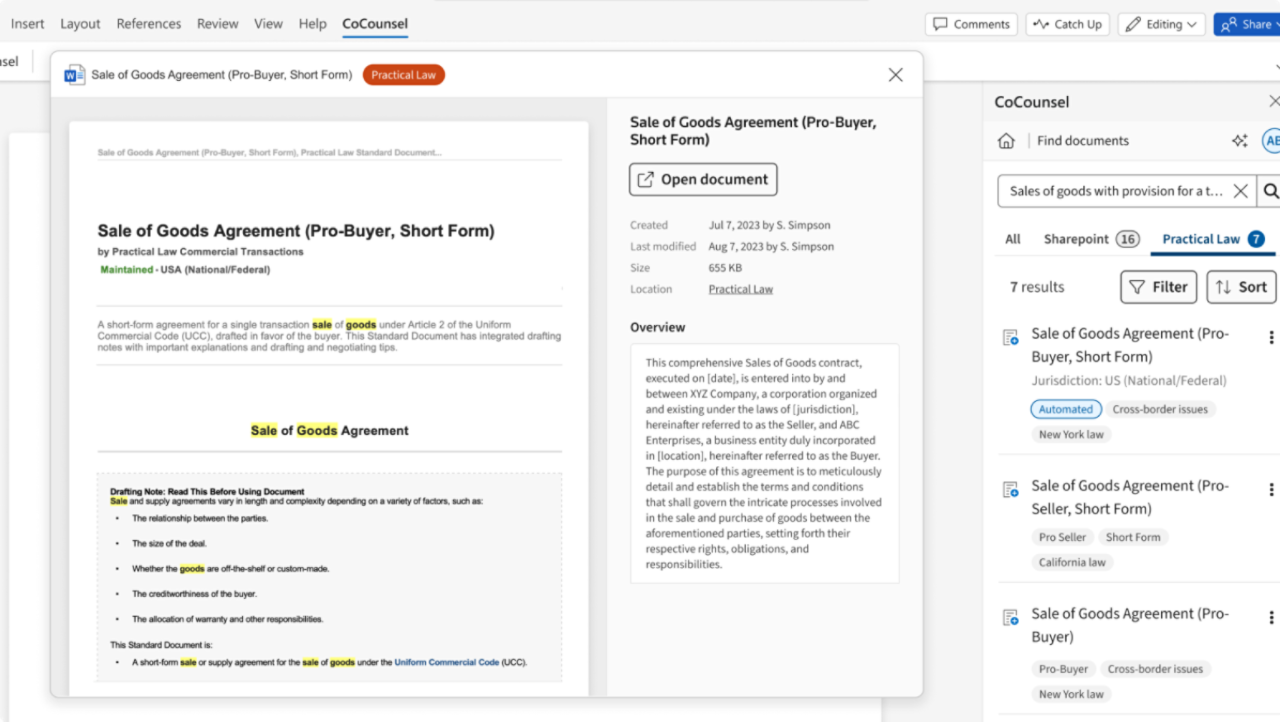Open Sale of Goods Agreement (Pro-Seller, Short Form) result
The height and width of the screenshot is (722, 1280).
1130,497
